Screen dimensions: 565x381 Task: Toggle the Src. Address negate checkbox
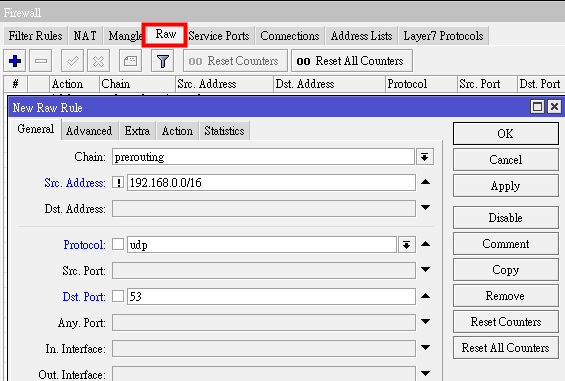click(x=118, y=182)
